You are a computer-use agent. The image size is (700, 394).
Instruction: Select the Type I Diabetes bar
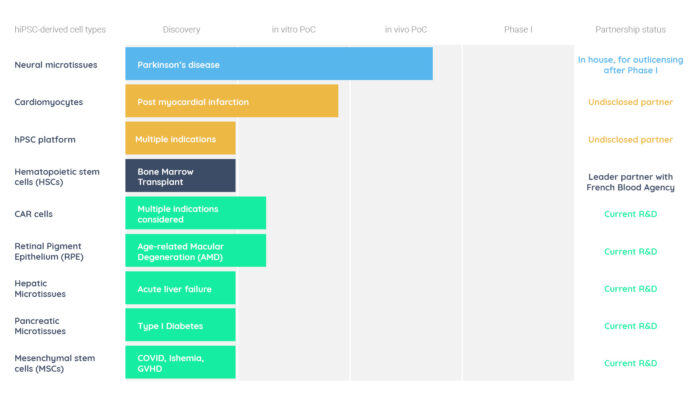pyautogui.click(x=180, y=325)
